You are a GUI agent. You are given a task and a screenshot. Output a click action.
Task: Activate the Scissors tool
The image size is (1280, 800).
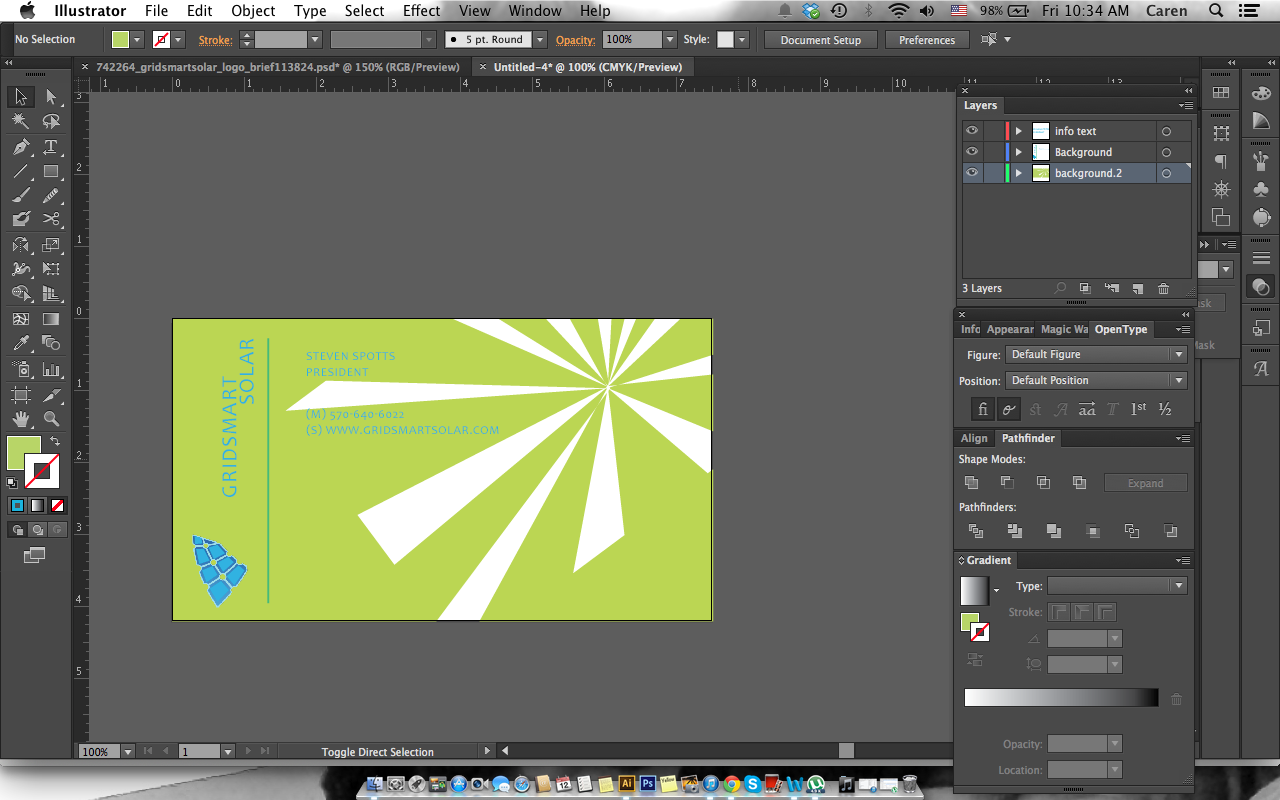click(x=51, y=219)
